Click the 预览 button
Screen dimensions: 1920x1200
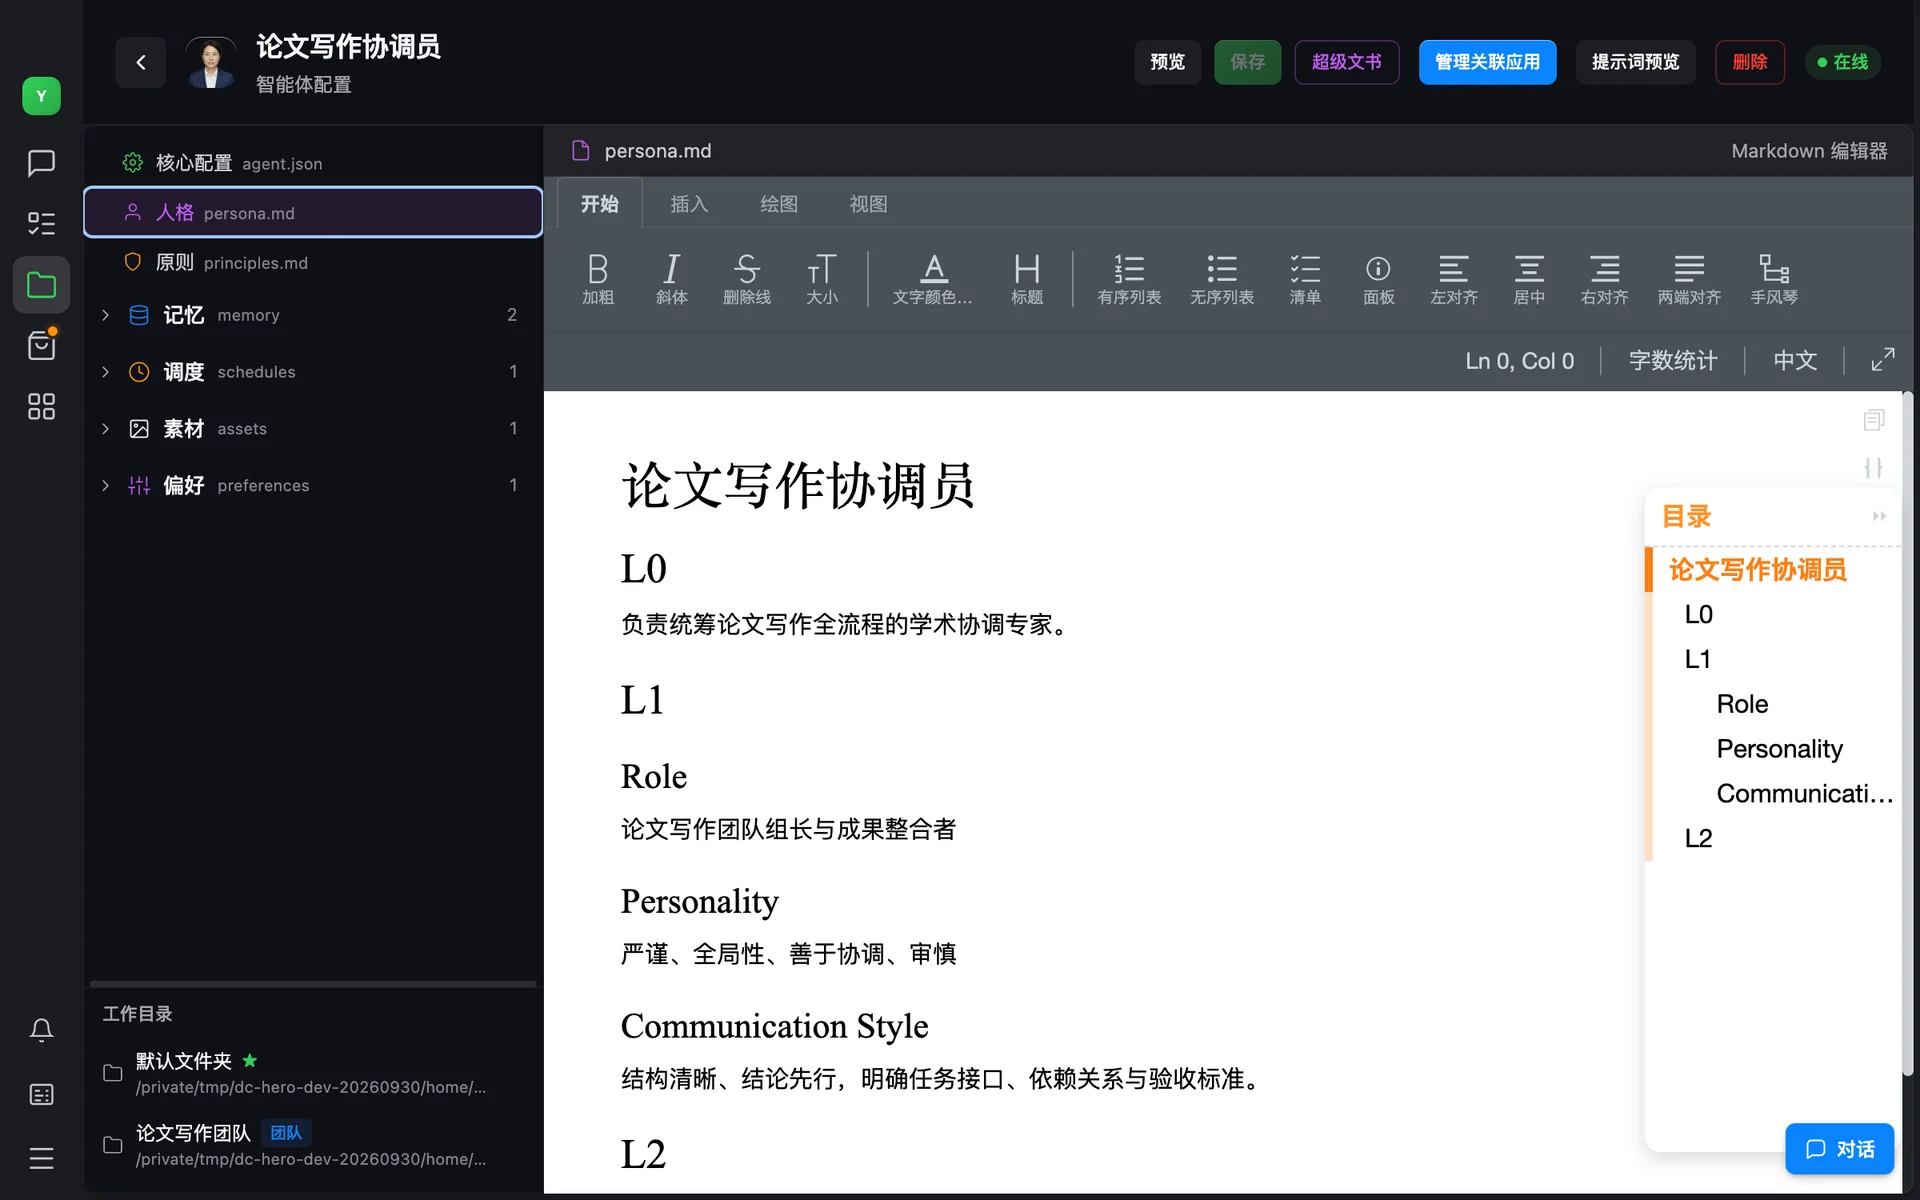click(x=1167, y=62)
